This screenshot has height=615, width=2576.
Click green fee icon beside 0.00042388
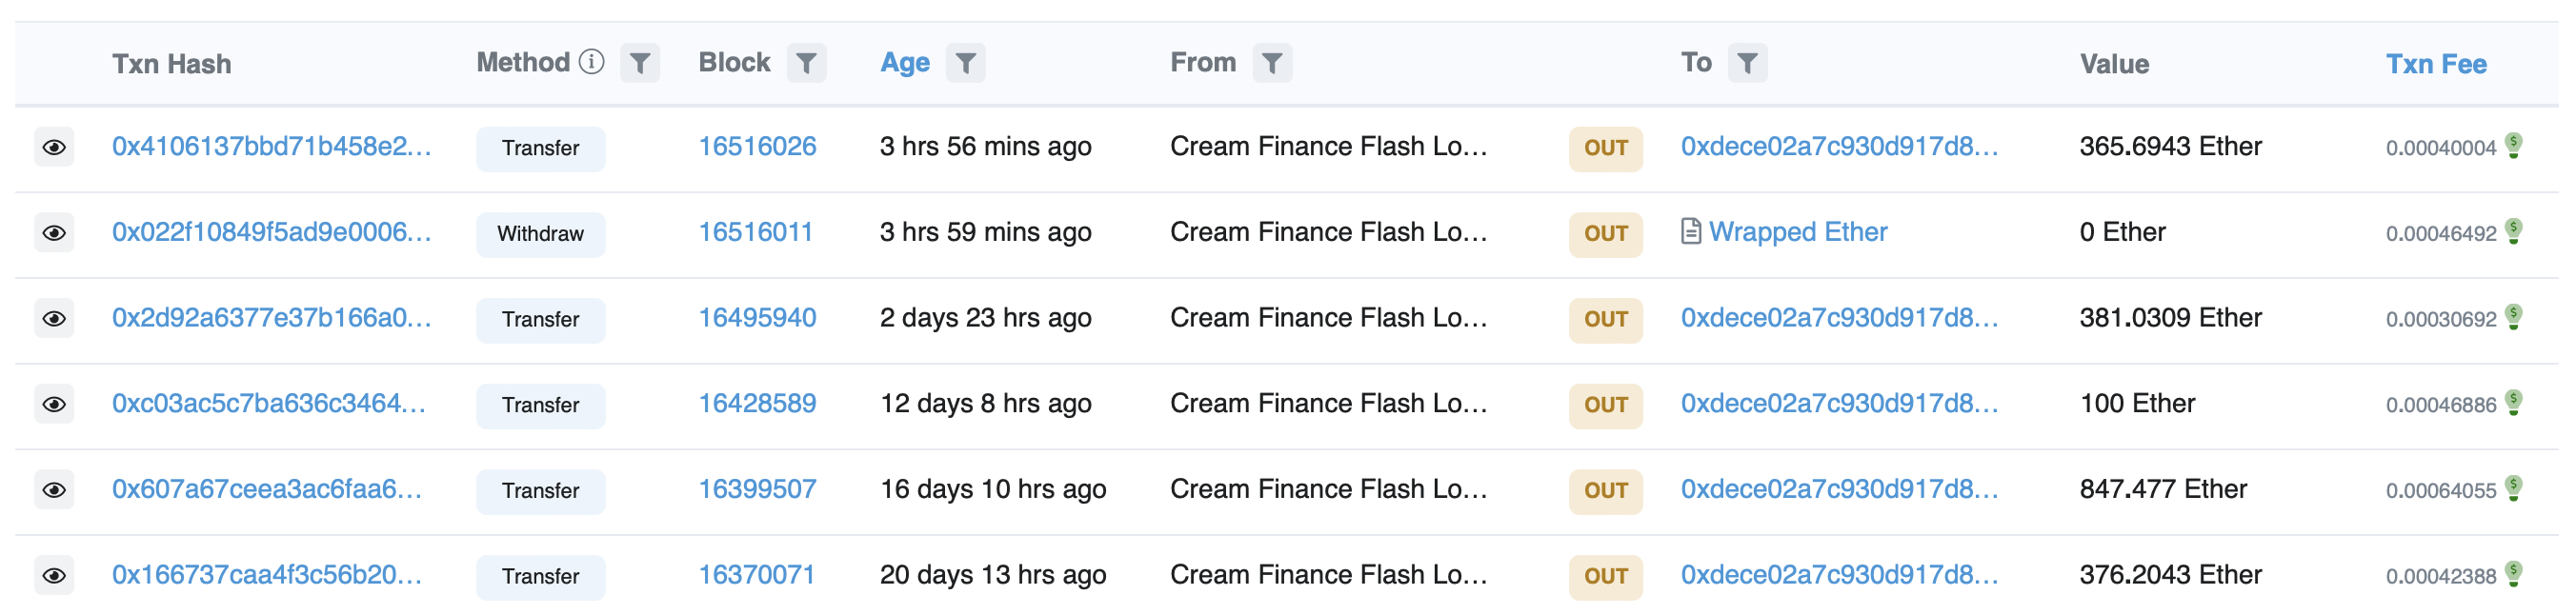coord(2513,574)
